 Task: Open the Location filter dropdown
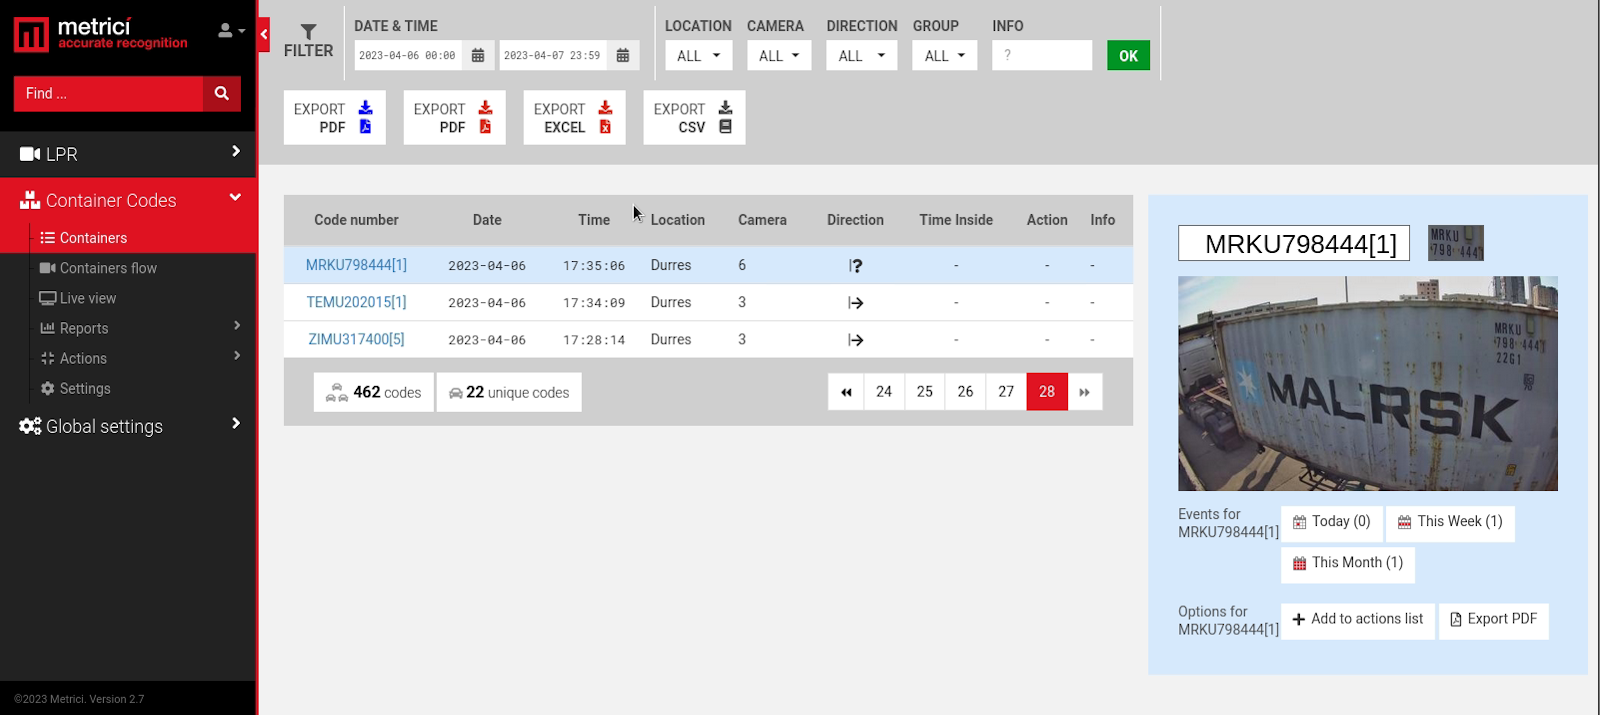(x=698, y=56)
